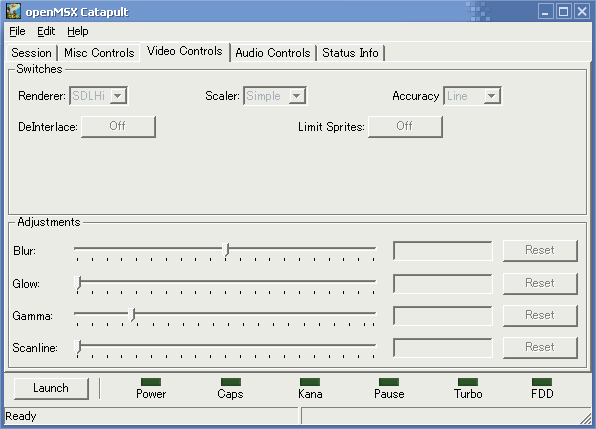Click the Gamma value text field
The width and height of the screenshot is (596, 429).
443,316
